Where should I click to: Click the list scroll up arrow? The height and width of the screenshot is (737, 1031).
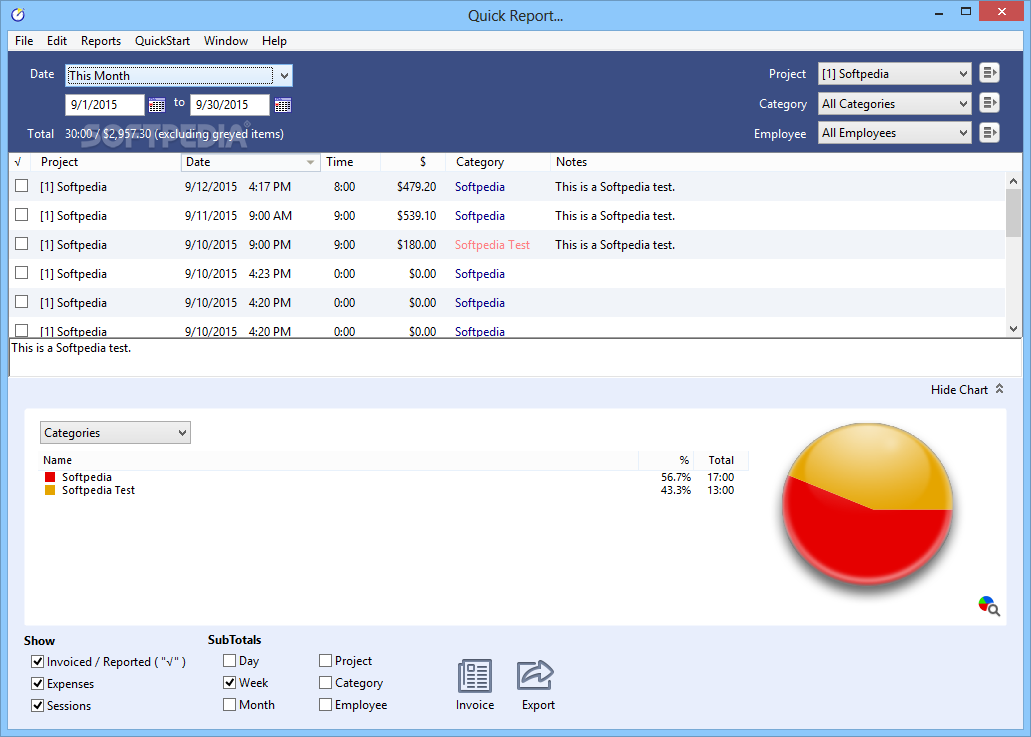coord(1013,181)
